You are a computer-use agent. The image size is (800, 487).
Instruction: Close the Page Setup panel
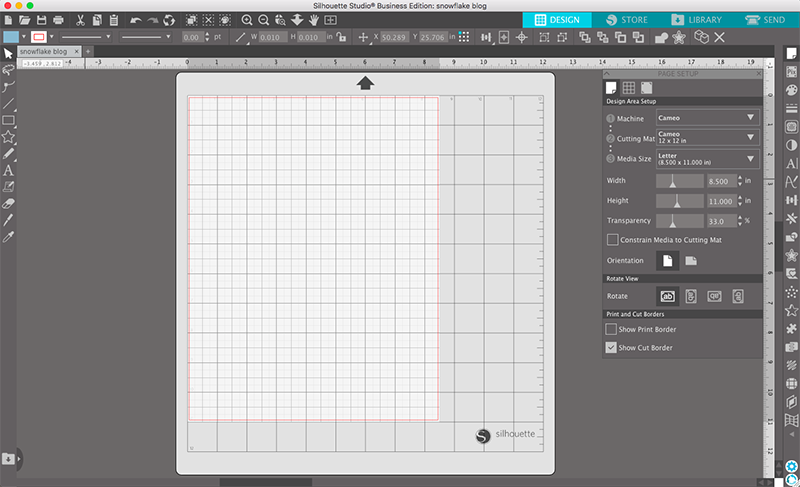tap(759, 74)
